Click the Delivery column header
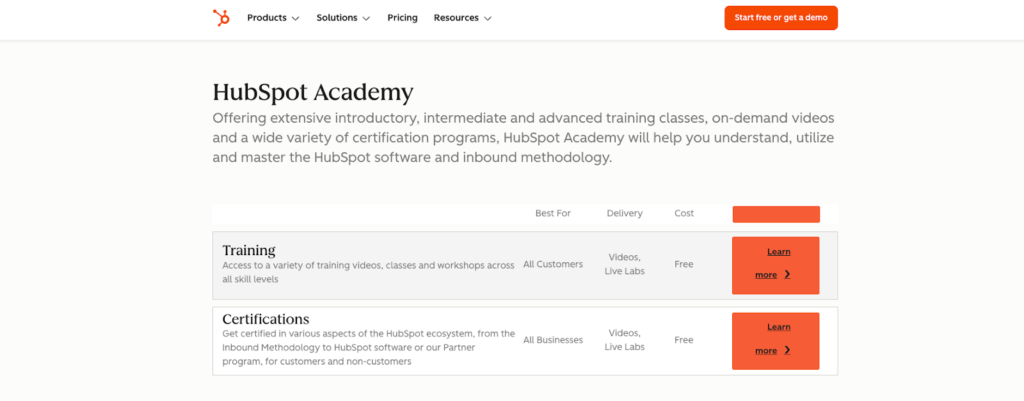The height and width of the screenshot is (401, 1024). pyautogui.click(x=624, y=213)
